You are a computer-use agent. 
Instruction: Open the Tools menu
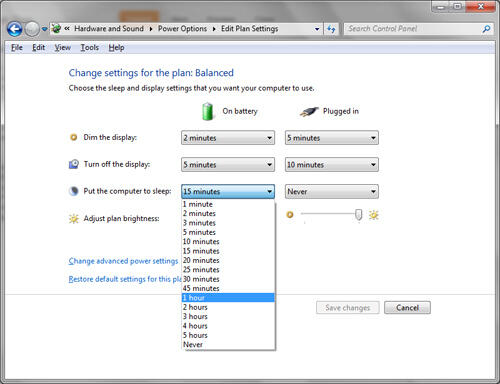tap(90, 48)
